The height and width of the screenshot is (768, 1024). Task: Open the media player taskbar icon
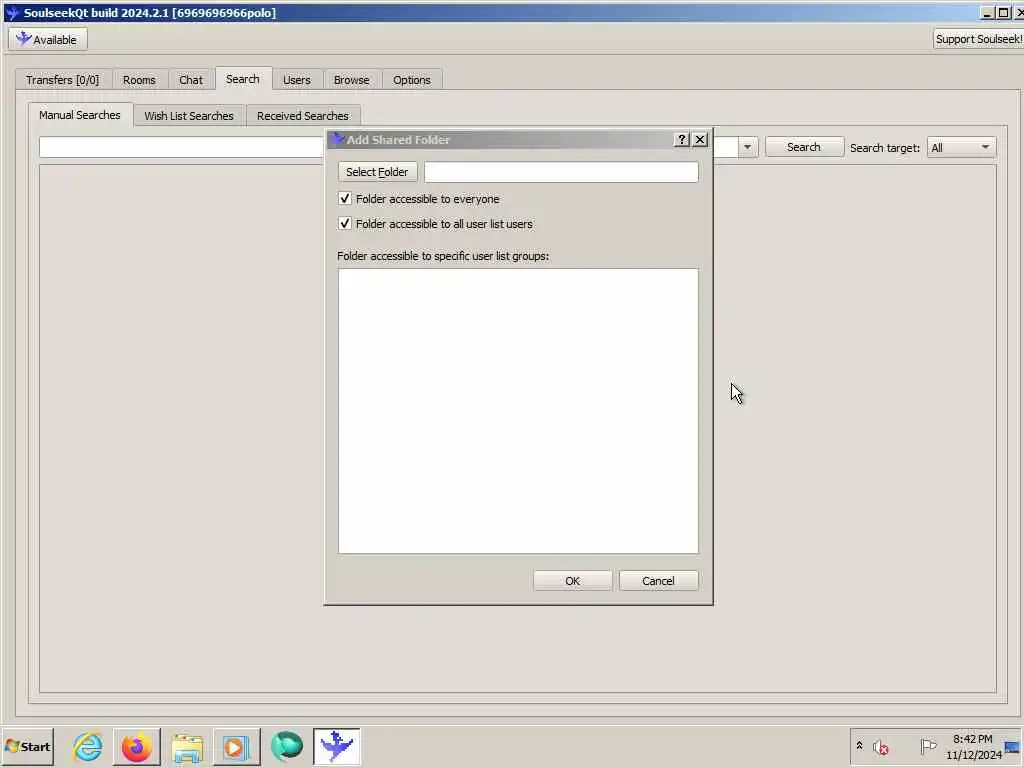[x=236, y=746]
